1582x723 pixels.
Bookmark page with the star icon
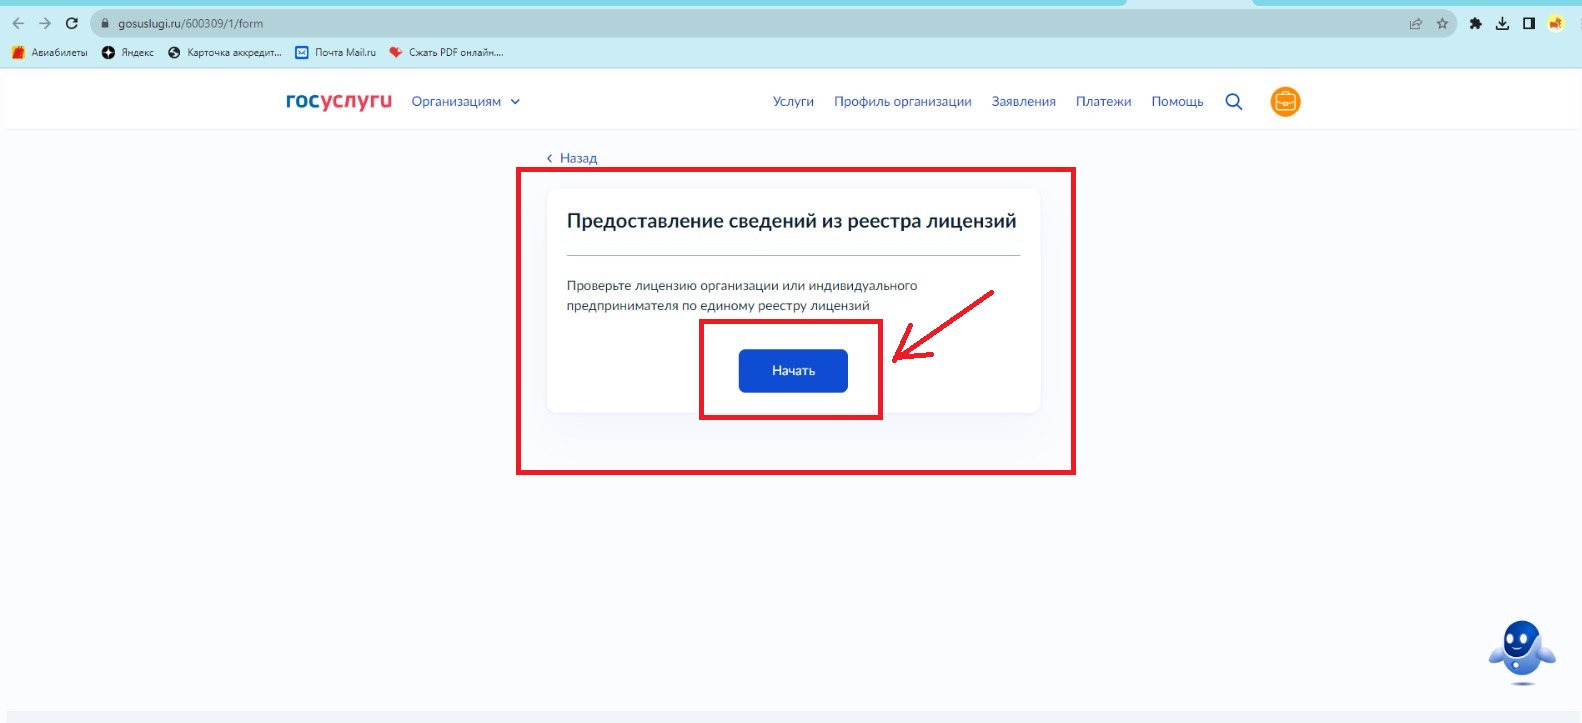pos(1442,23)
